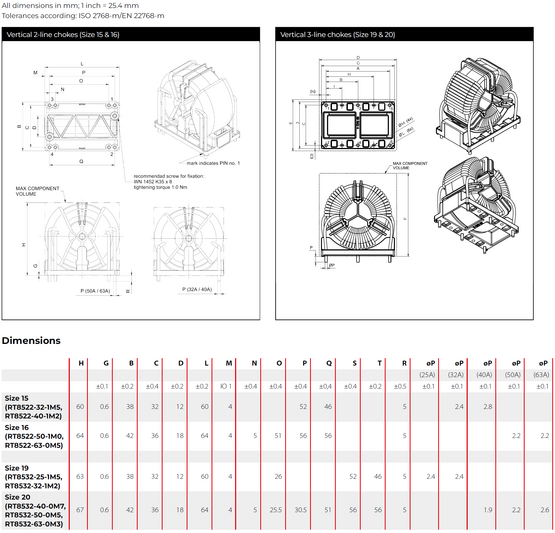
Task: Select part number 'RT8522-63-0M5)'
Action: pos(34,445)
